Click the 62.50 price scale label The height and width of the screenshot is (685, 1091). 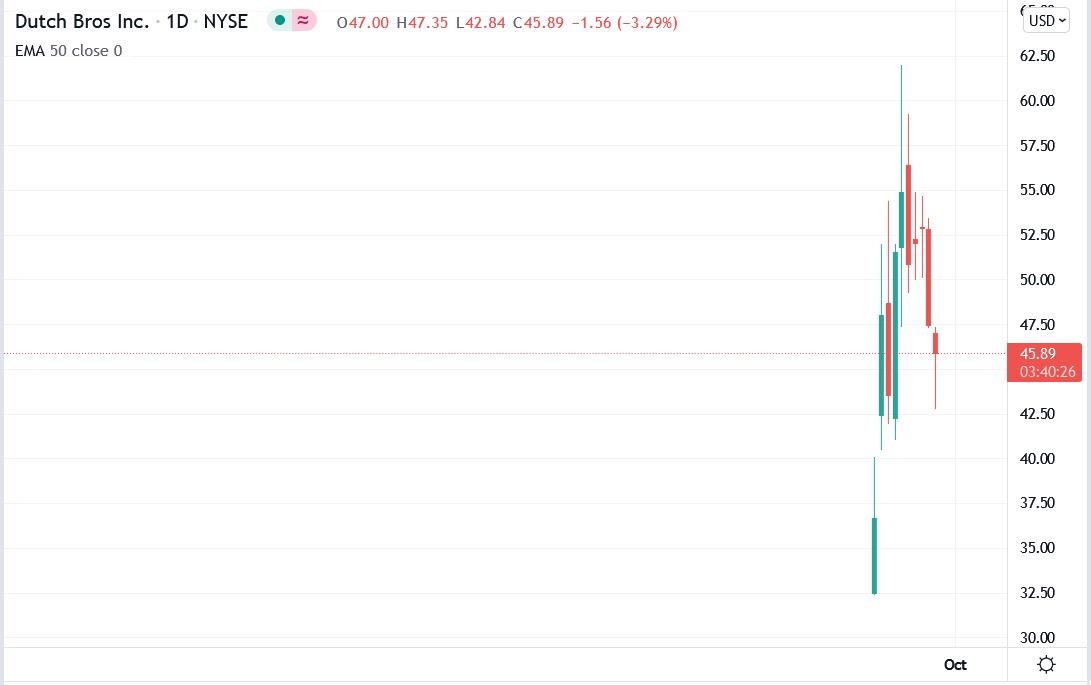pos(1037,56)
